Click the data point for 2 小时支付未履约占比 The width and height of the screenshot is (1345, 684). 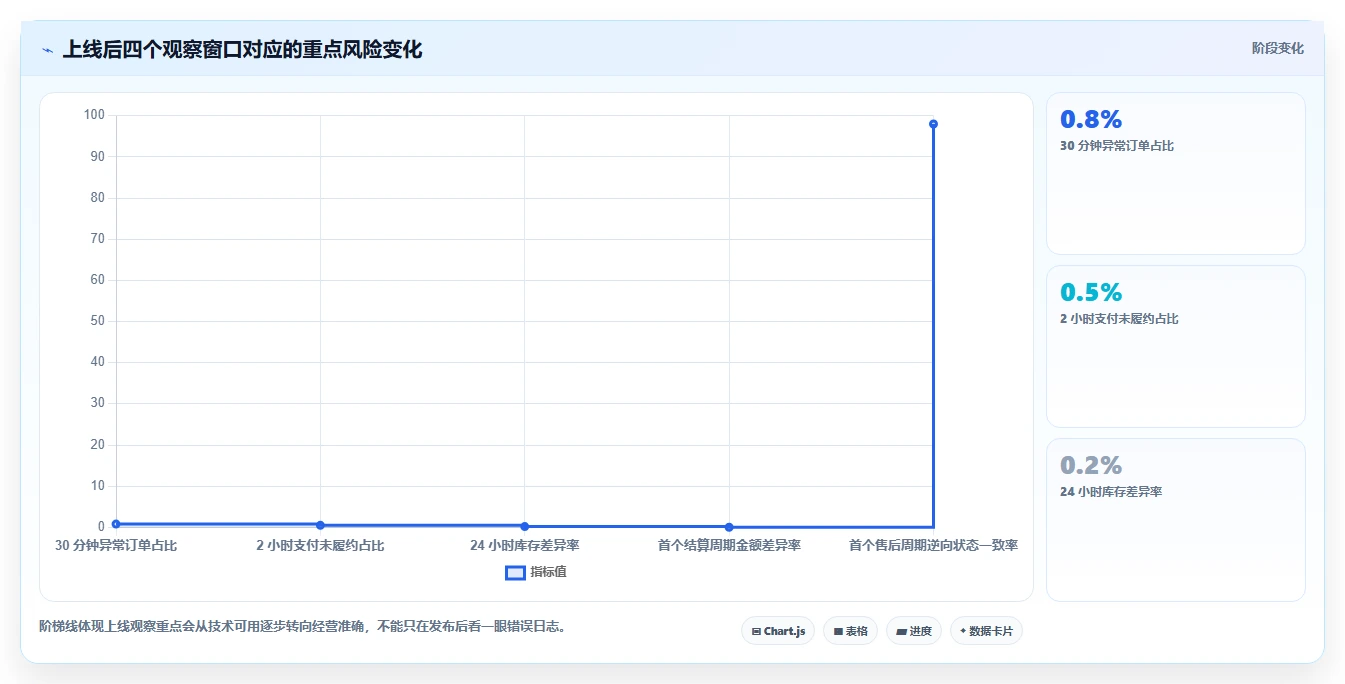tap(320, 525)
